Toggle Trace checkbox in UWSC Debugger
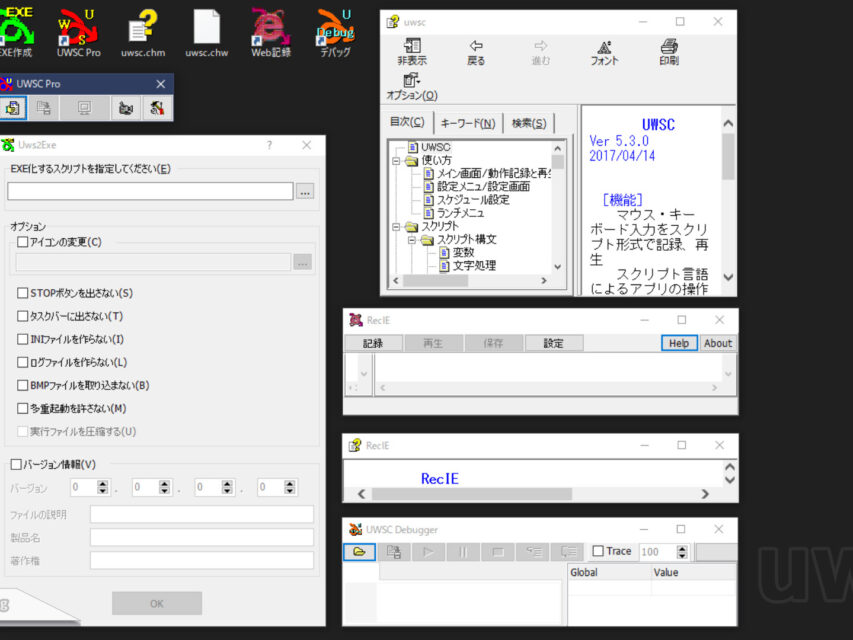853x640 pixels. pos(598,551)
